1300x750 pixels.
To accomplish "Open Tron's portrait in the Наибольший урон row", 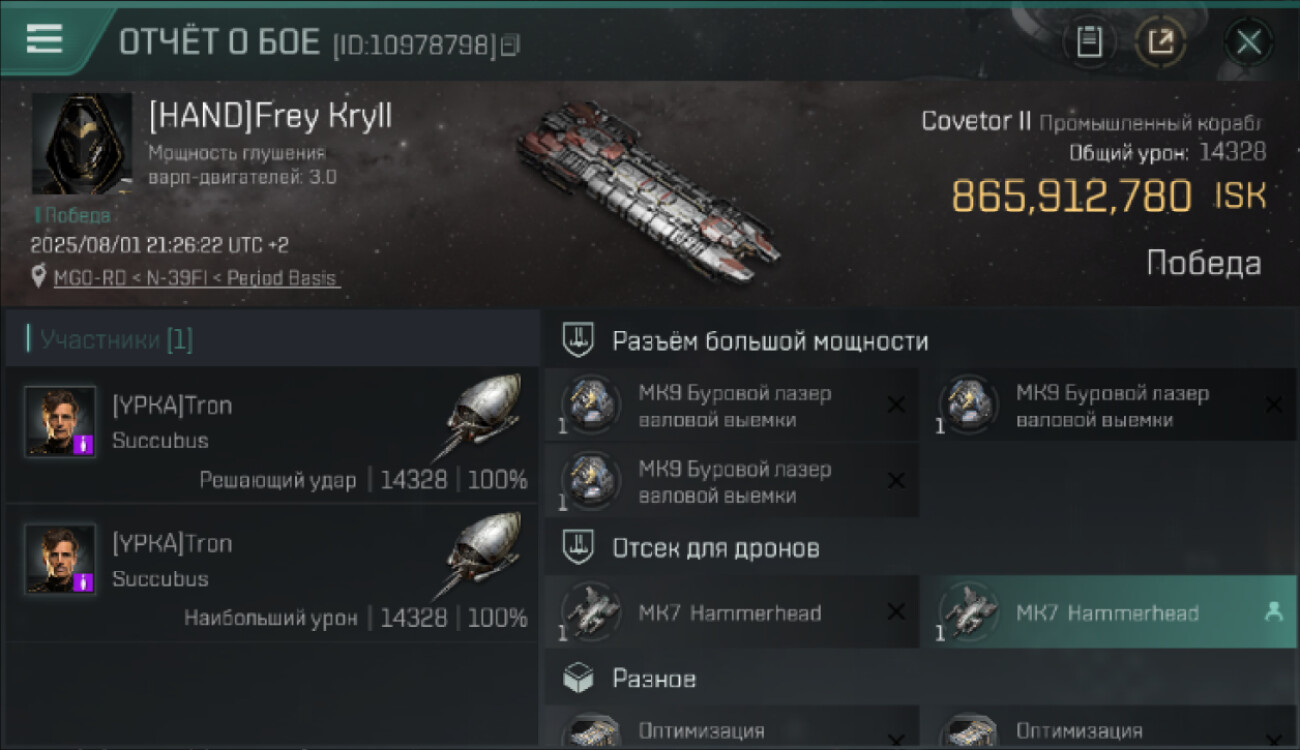I will 61,560.
